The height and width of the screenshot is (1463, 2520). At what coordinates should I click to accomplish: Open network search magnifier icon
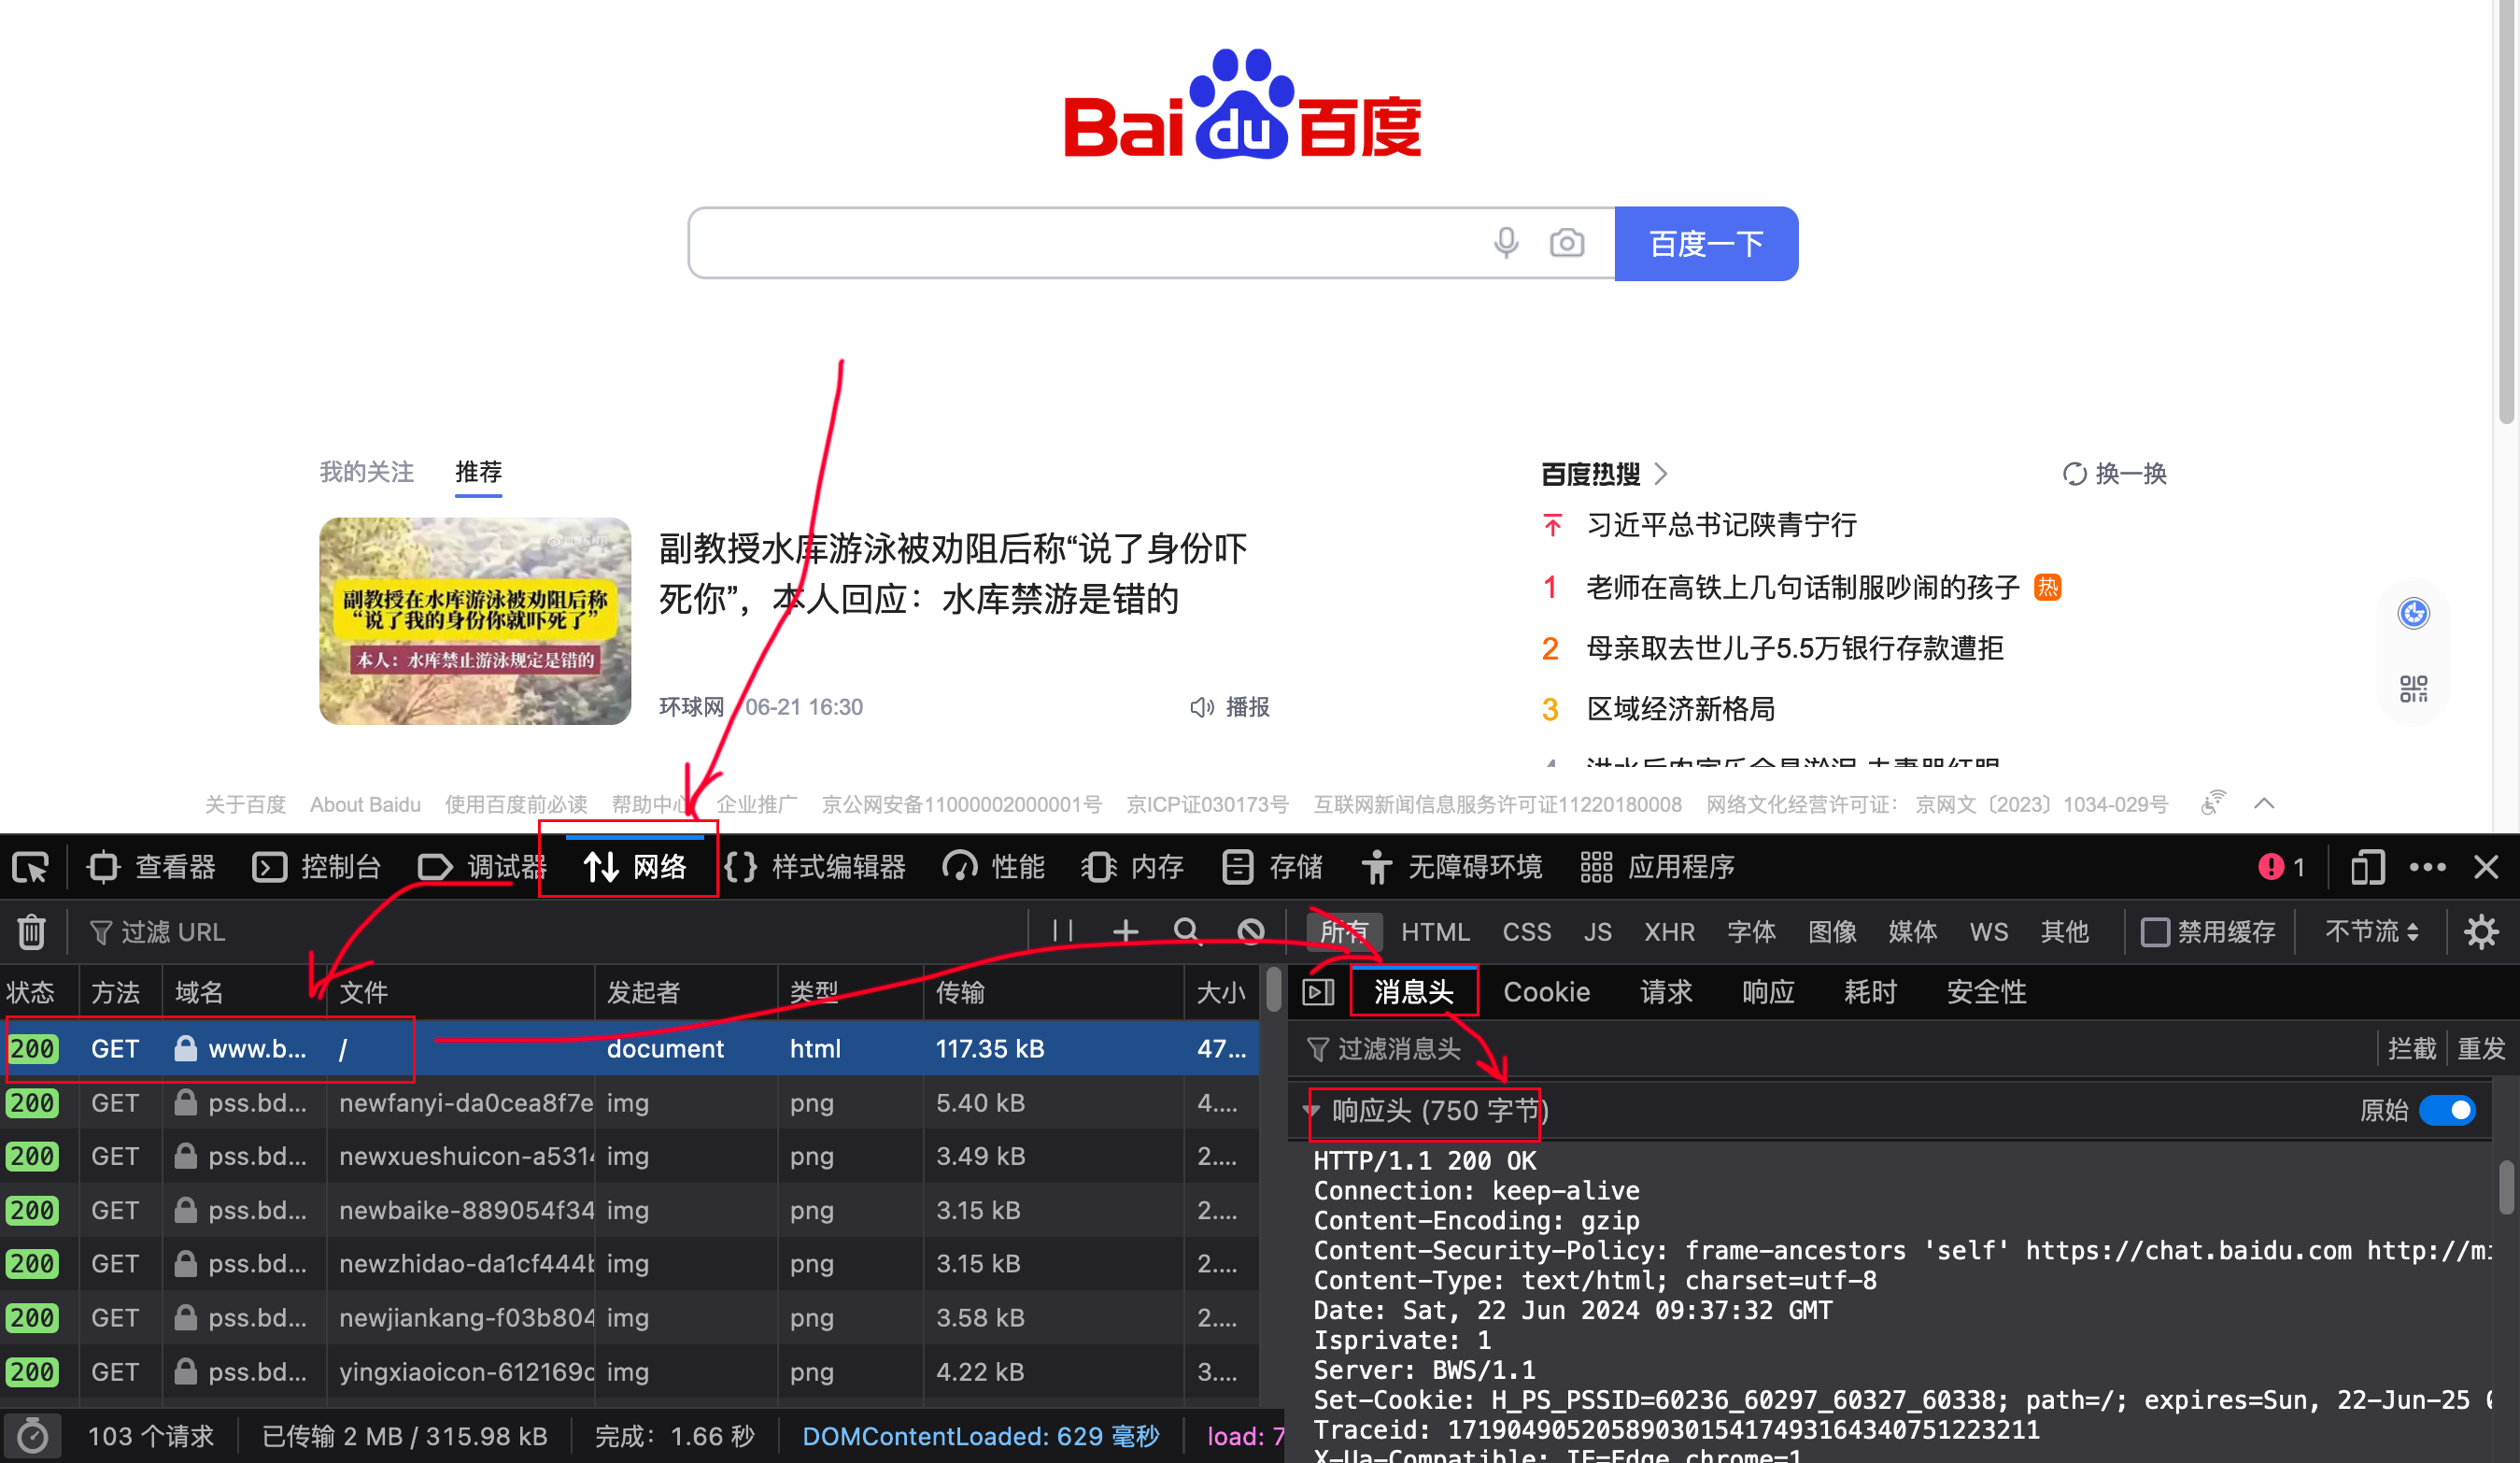1187,931
